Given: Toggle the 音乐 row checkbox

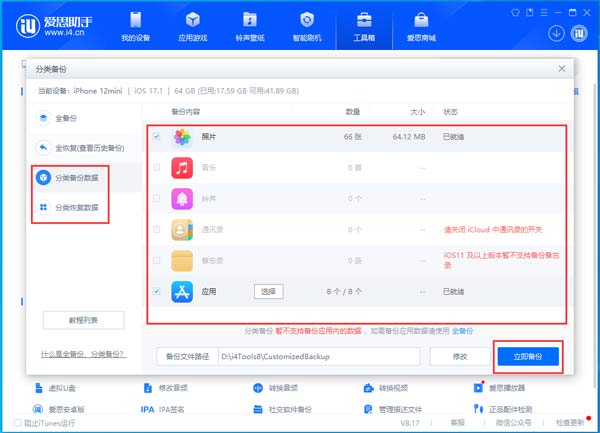Looking at the screenshot, I should point(156,167).
